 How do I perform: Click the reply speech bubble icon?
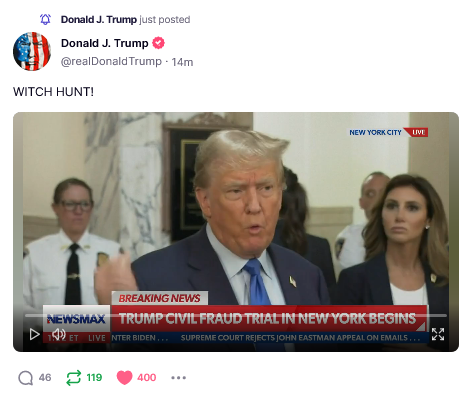(26, 378)
